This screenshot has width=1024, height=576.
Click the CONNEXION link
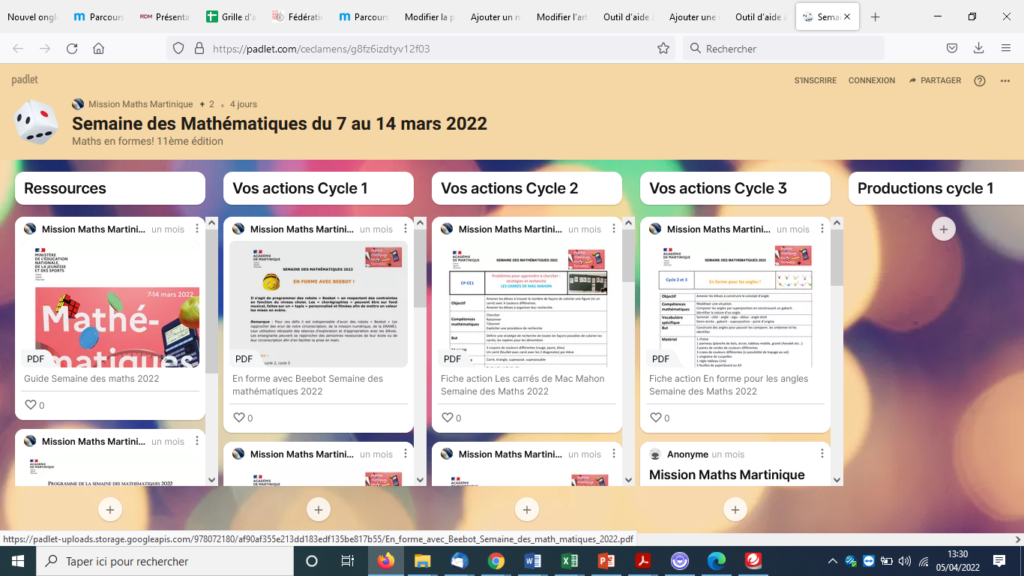(x=871, y=81)
